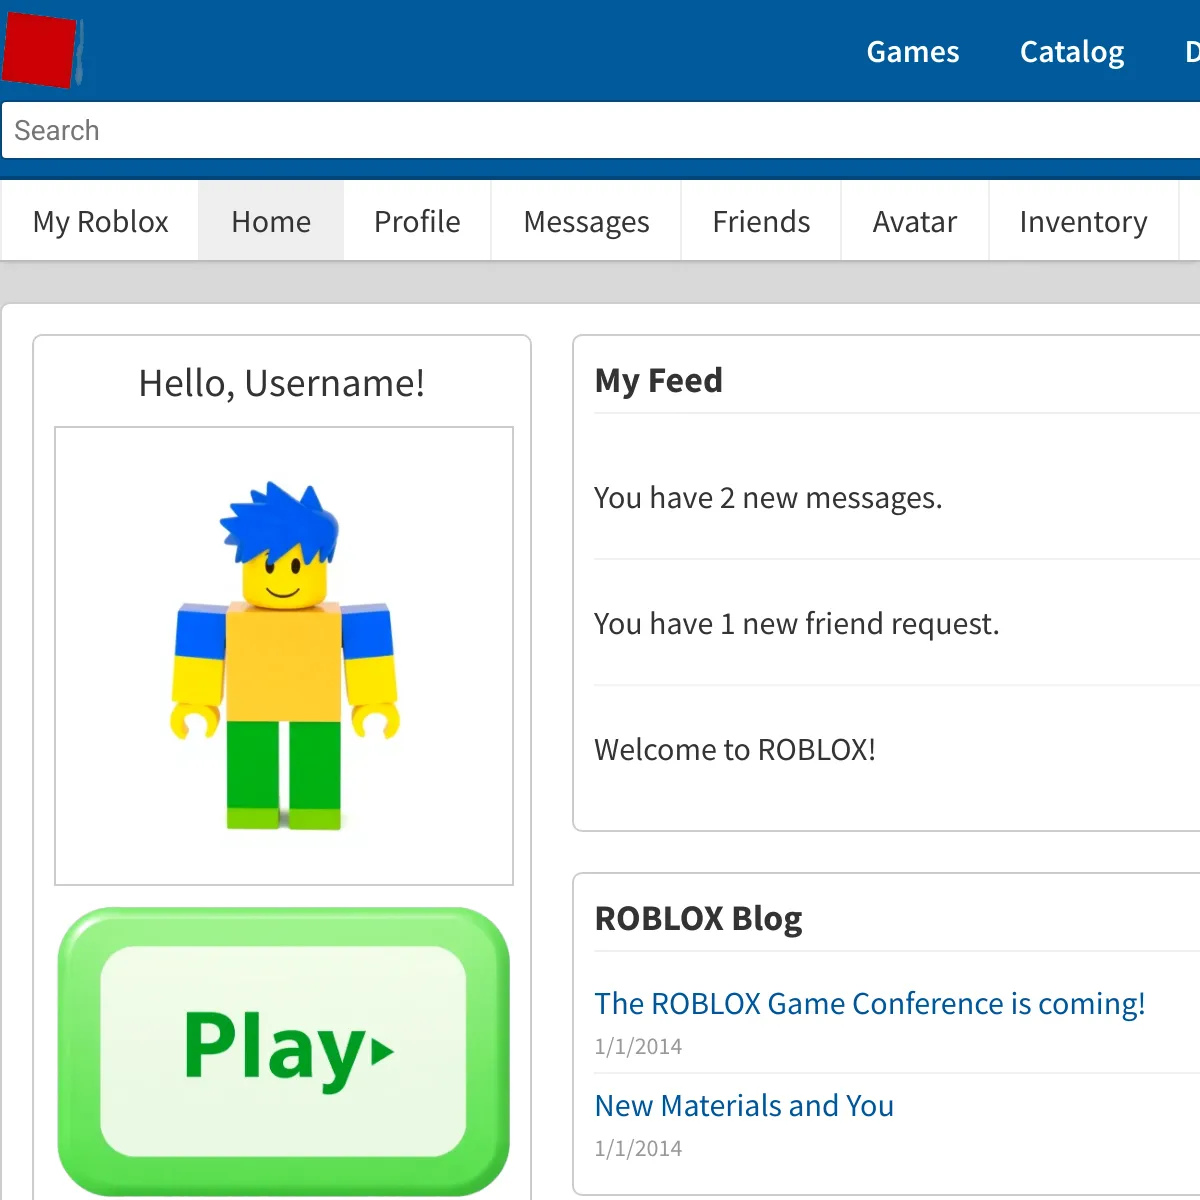Open the Catalog menu in header

point(1072,52)
